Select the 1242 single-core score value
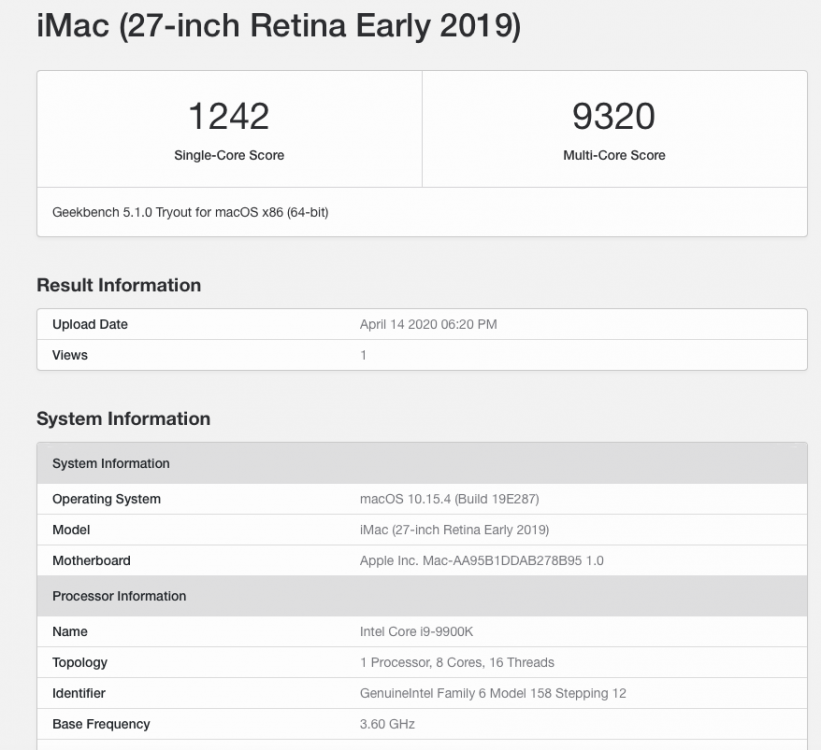The height and width of the screenshot is (750, 821). pos(229,116)
